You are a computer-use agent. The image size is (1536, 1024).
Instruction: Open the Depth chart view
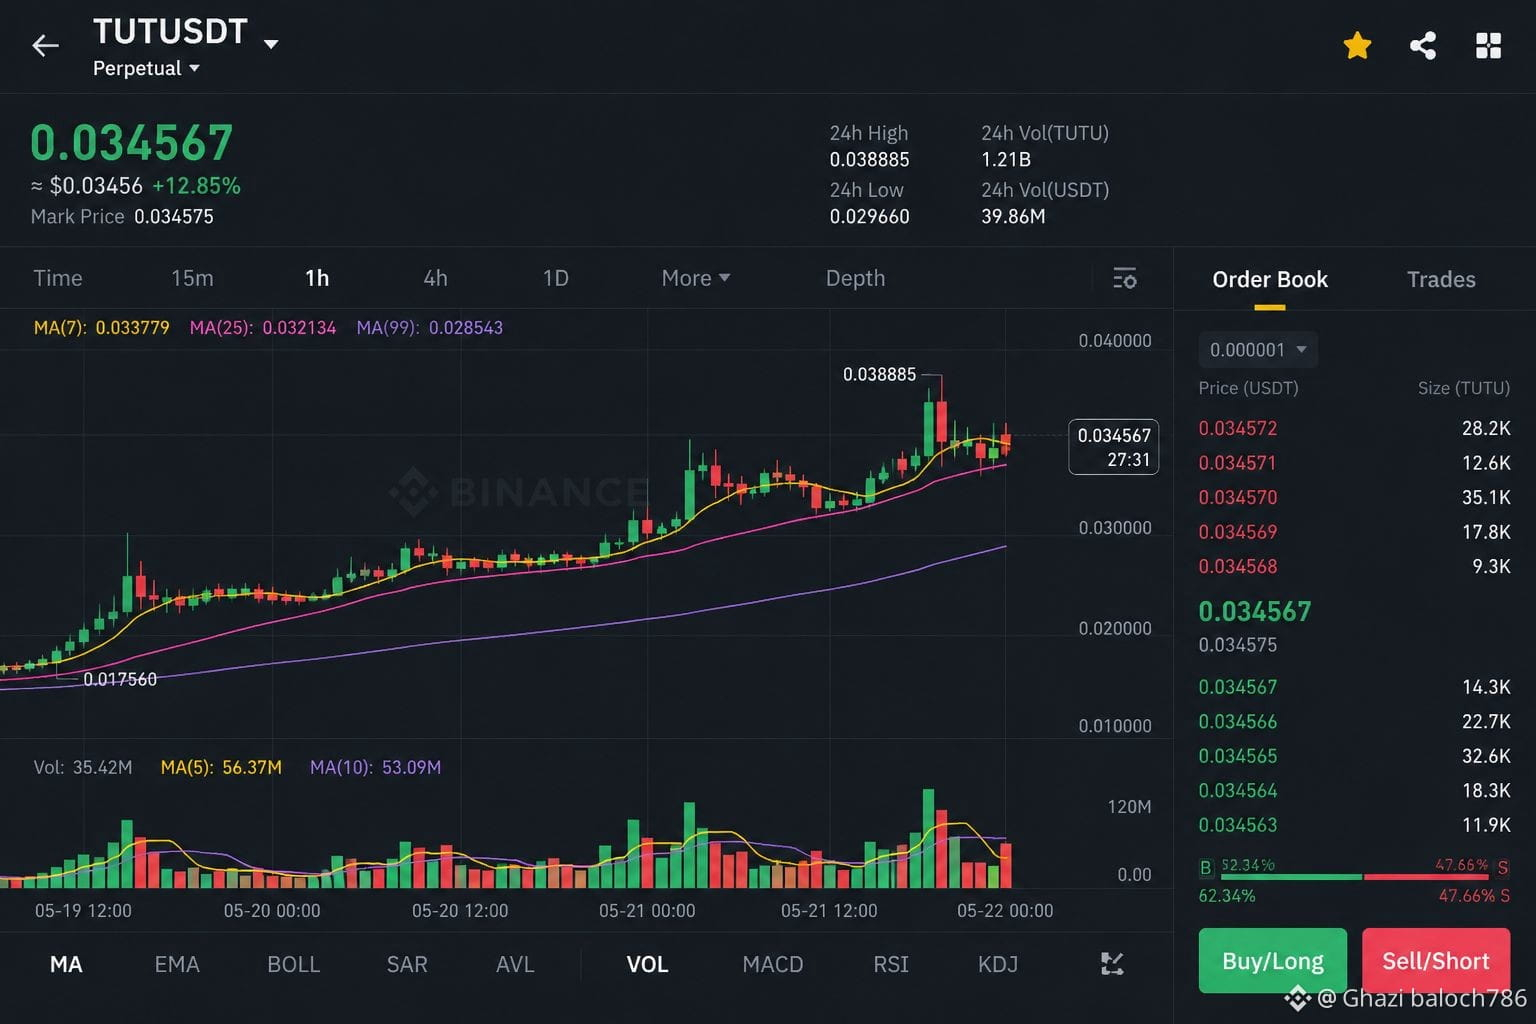[855, 278]
